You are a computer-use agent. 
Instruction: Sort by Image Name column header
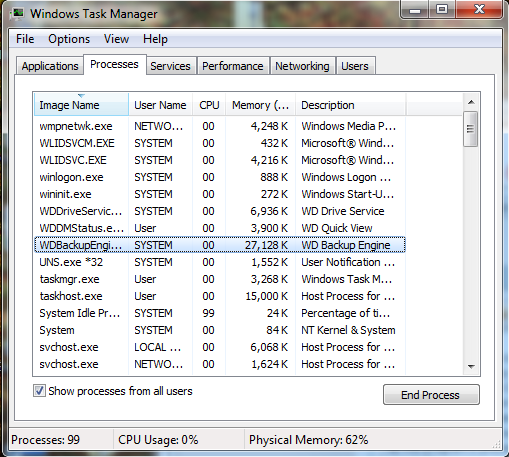81,105
